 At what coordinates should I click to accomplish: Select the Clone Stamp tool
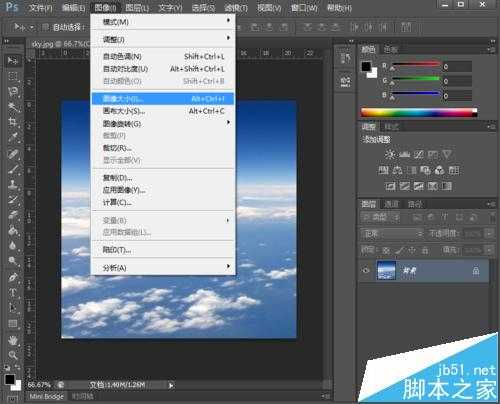tap(13, 184)
